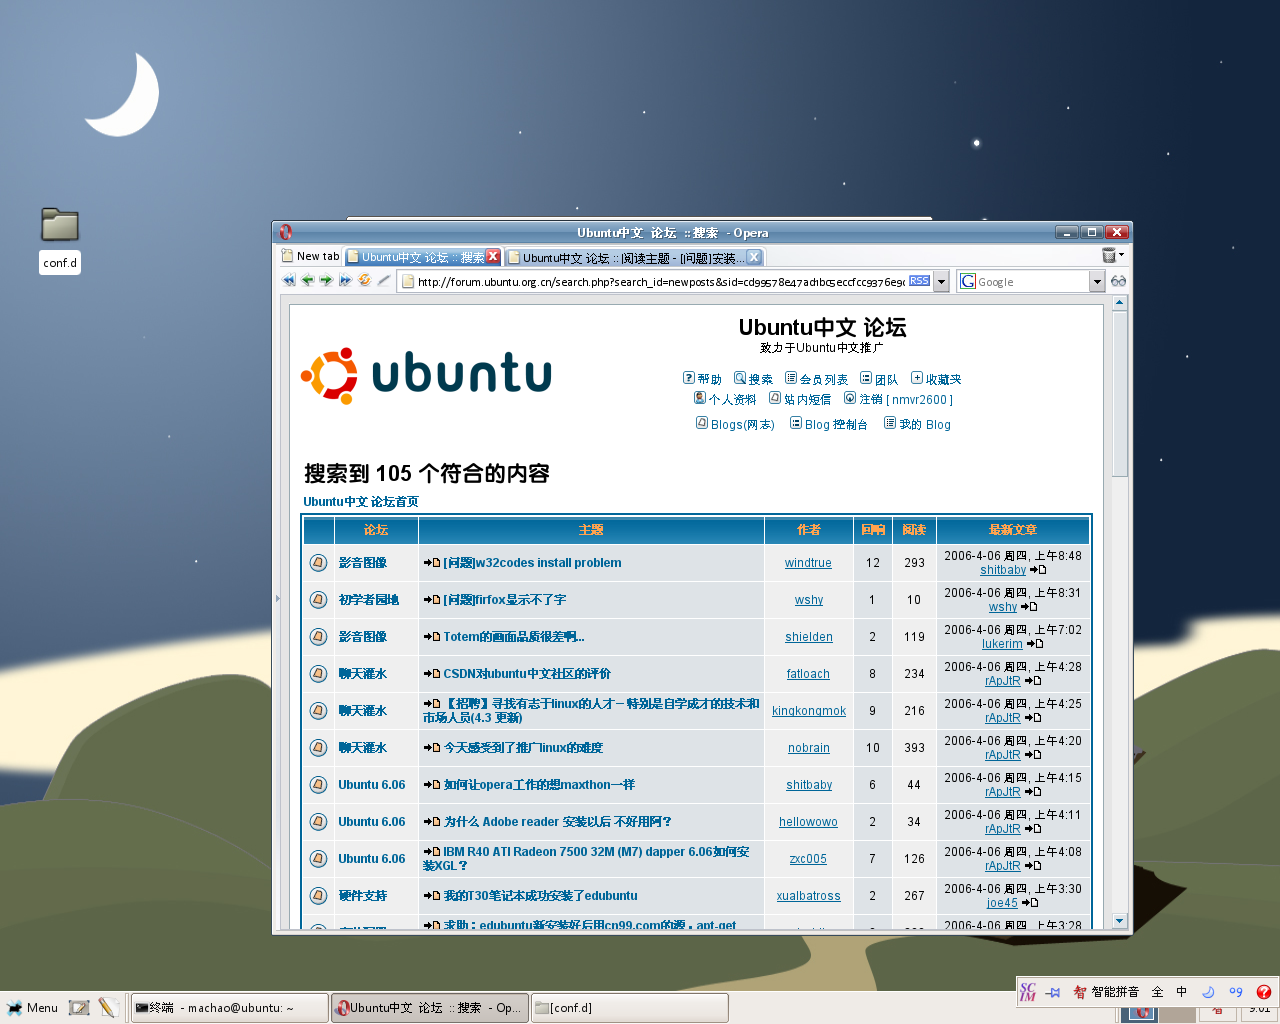
Task: Click the Opera page scrollbar down arrow
Action: tap(1119, 921)
